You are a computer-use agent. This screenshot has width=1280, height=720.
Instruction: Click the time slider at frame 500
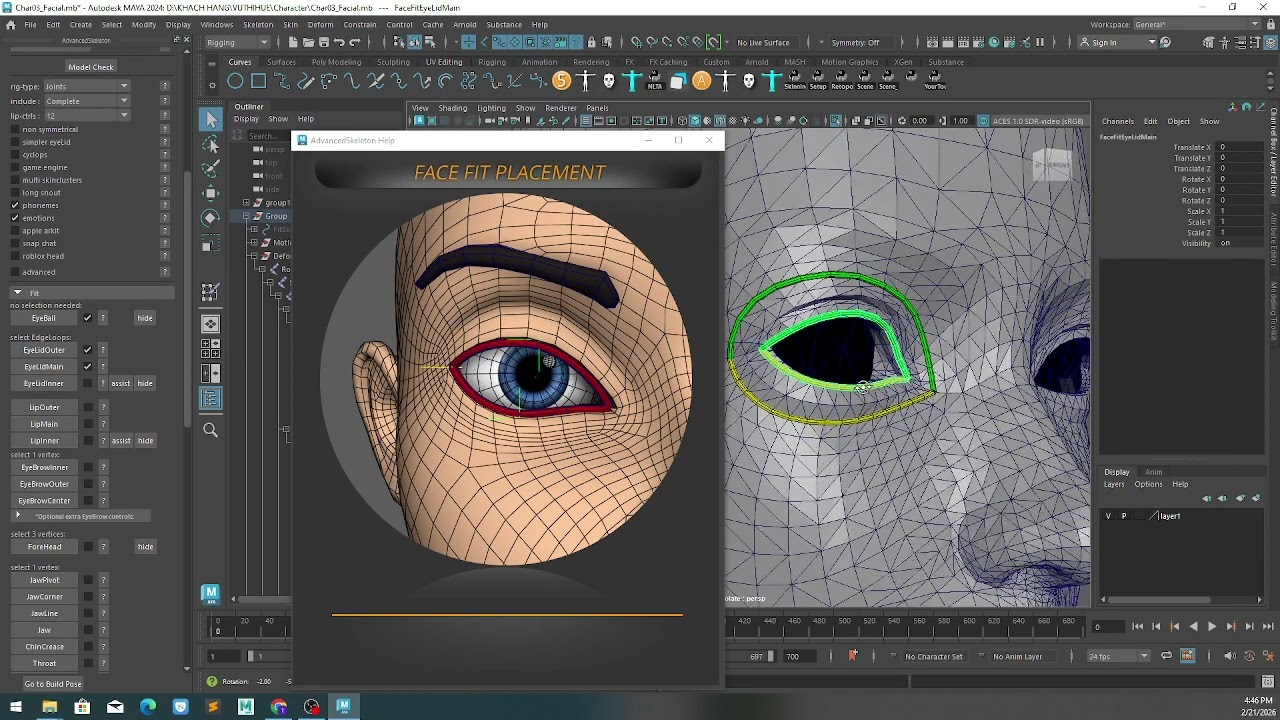[844, 626]
